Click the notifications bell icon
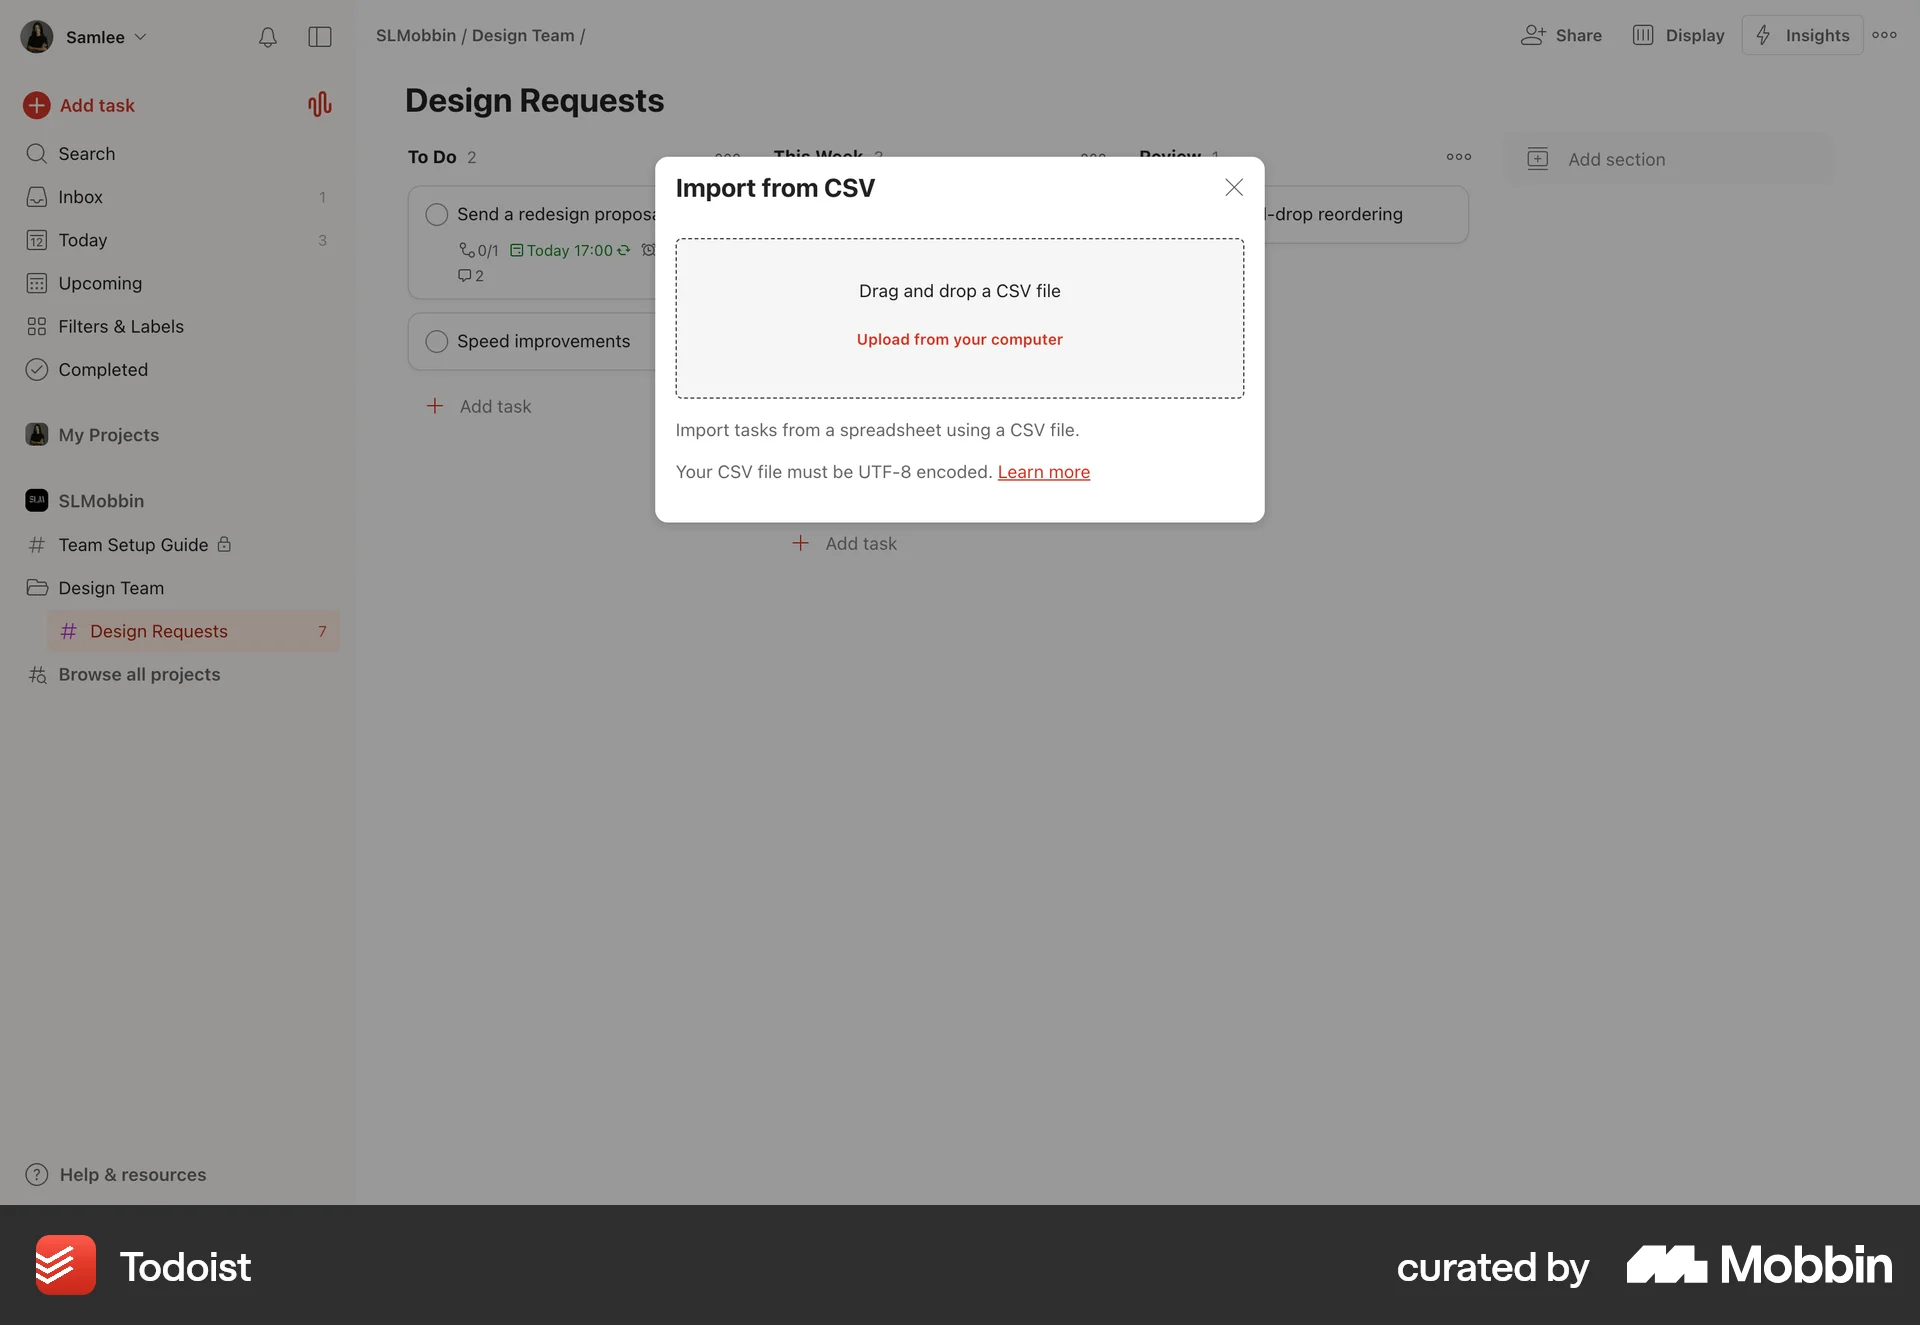1920x1325 pixels. pos(267,37)
